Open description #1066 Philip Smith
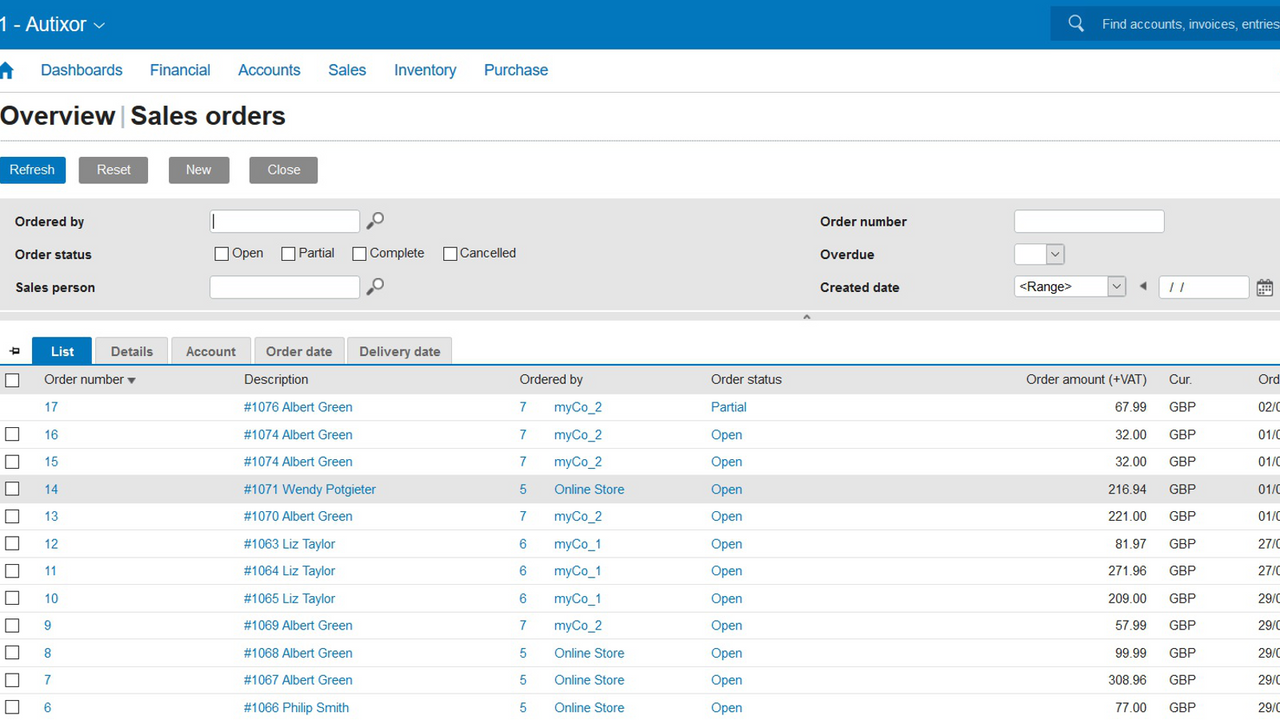Viewport: 1280px width, 720px height. click(296, 707)
